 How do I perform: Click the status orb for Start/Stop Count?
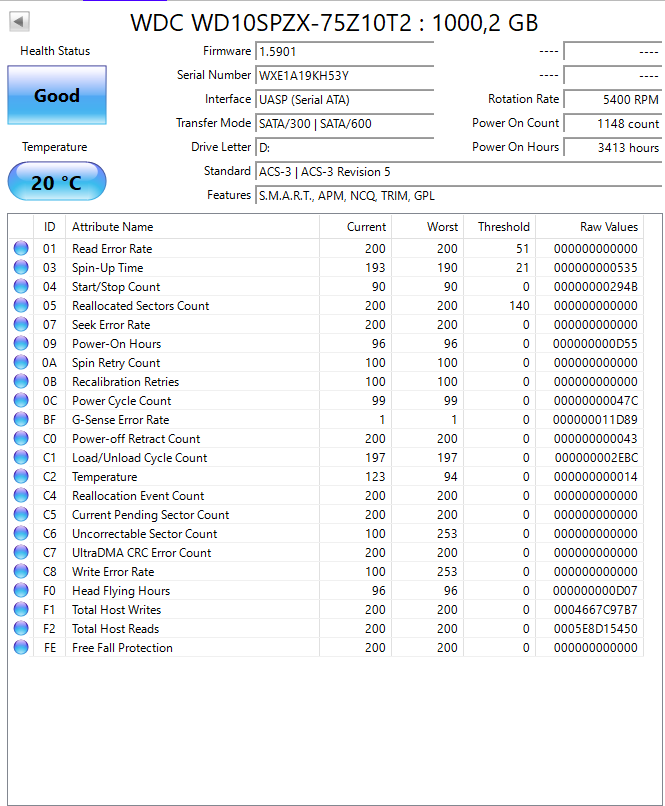coord(21,286)
